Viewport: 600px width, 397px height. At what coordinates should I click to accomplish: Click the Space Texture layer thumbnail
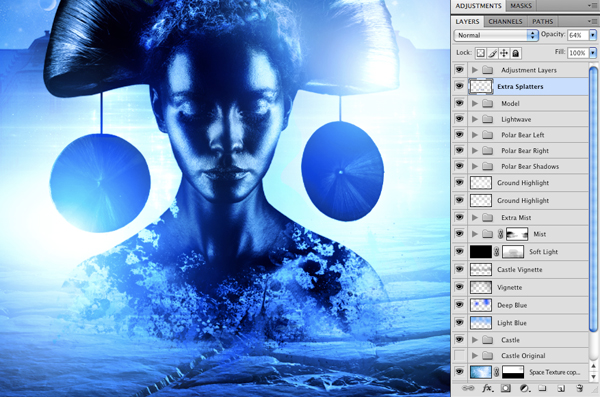tap(481, 372)
